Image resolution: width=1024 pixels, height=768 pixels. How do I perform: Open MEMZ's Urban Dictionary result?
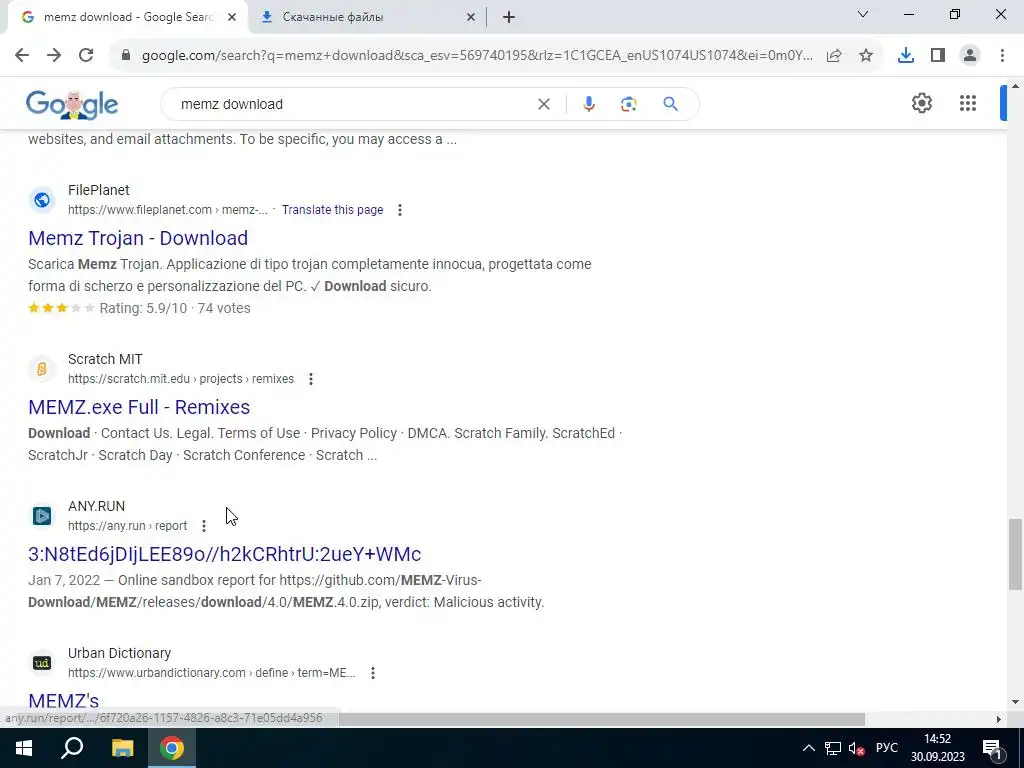63,701
